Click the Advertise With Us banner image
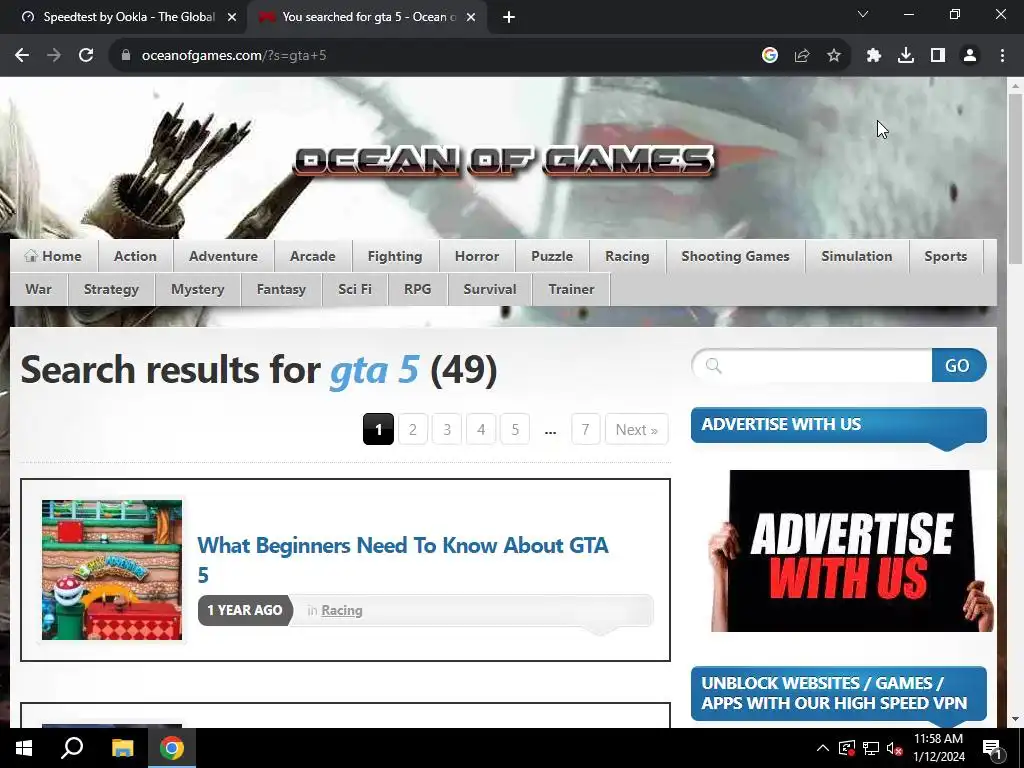Viewport: 1024px width, 768px height. coord(851,551)
